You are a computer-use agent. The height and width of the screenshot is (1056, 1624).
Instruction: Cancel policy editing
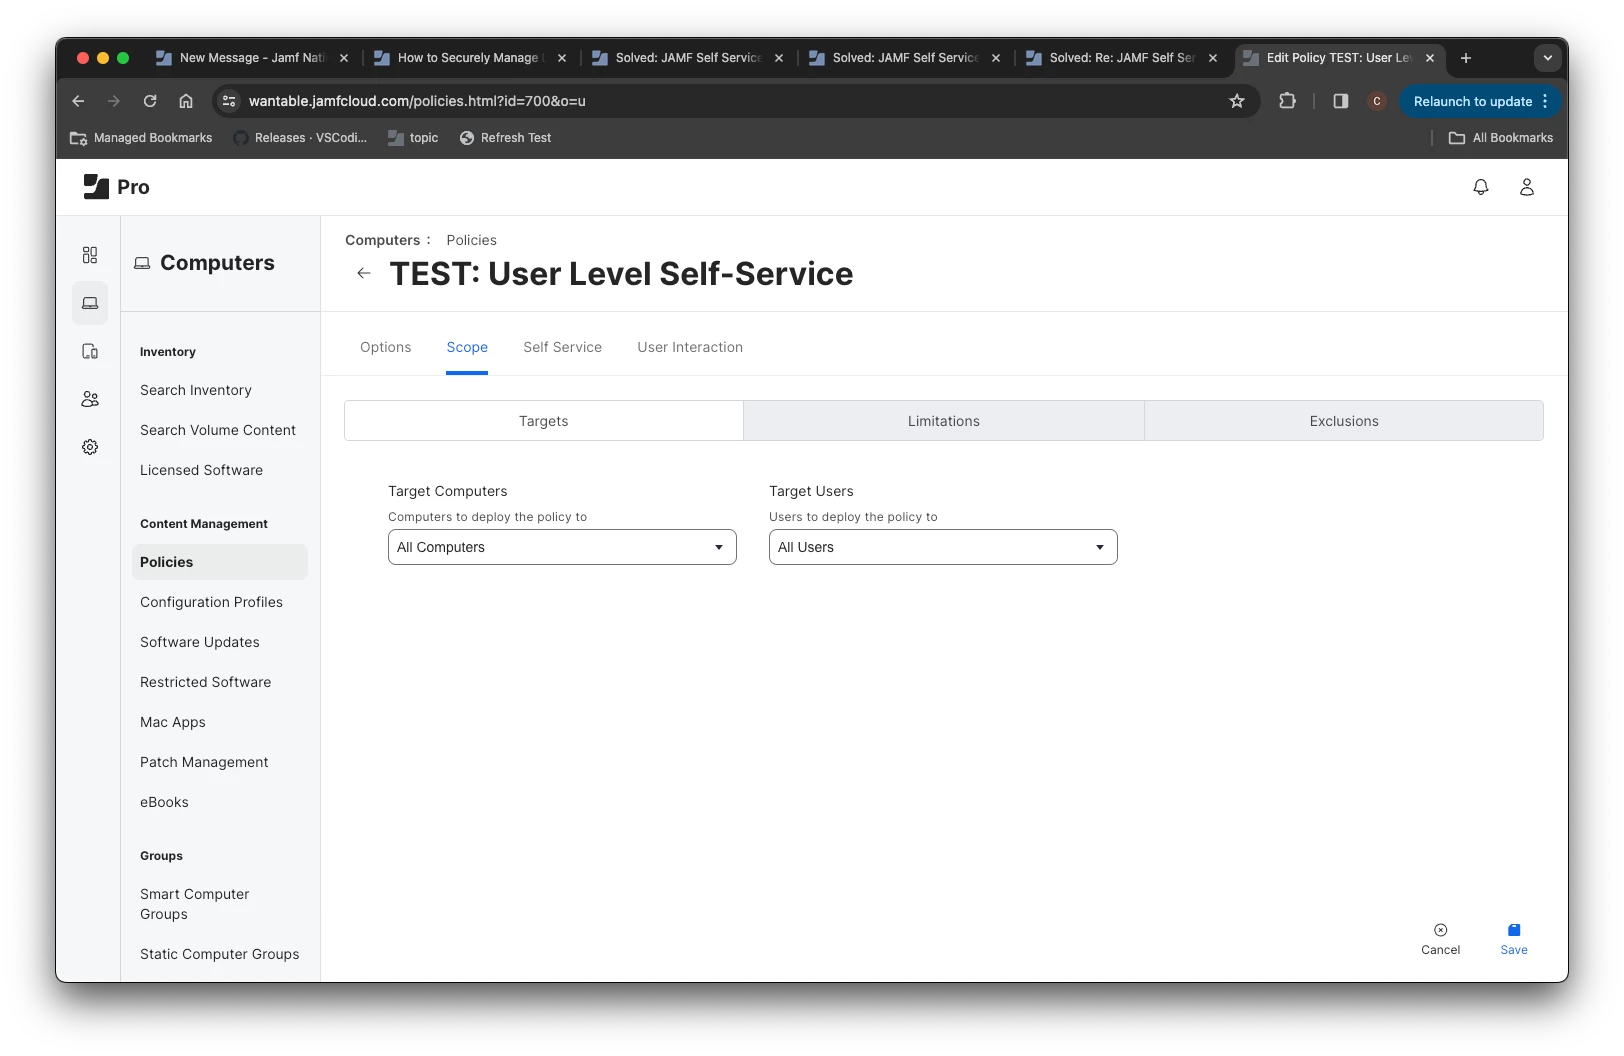[1440, 939]
